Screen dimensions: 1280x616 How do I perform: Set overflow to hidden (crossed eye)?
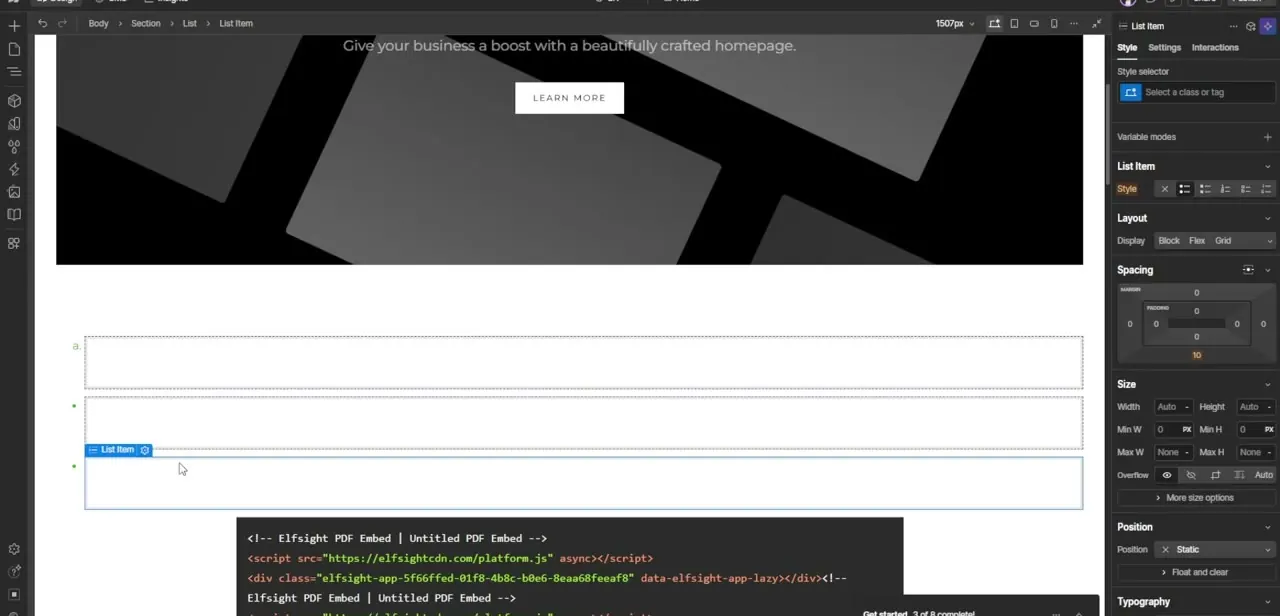(1190, 475)
